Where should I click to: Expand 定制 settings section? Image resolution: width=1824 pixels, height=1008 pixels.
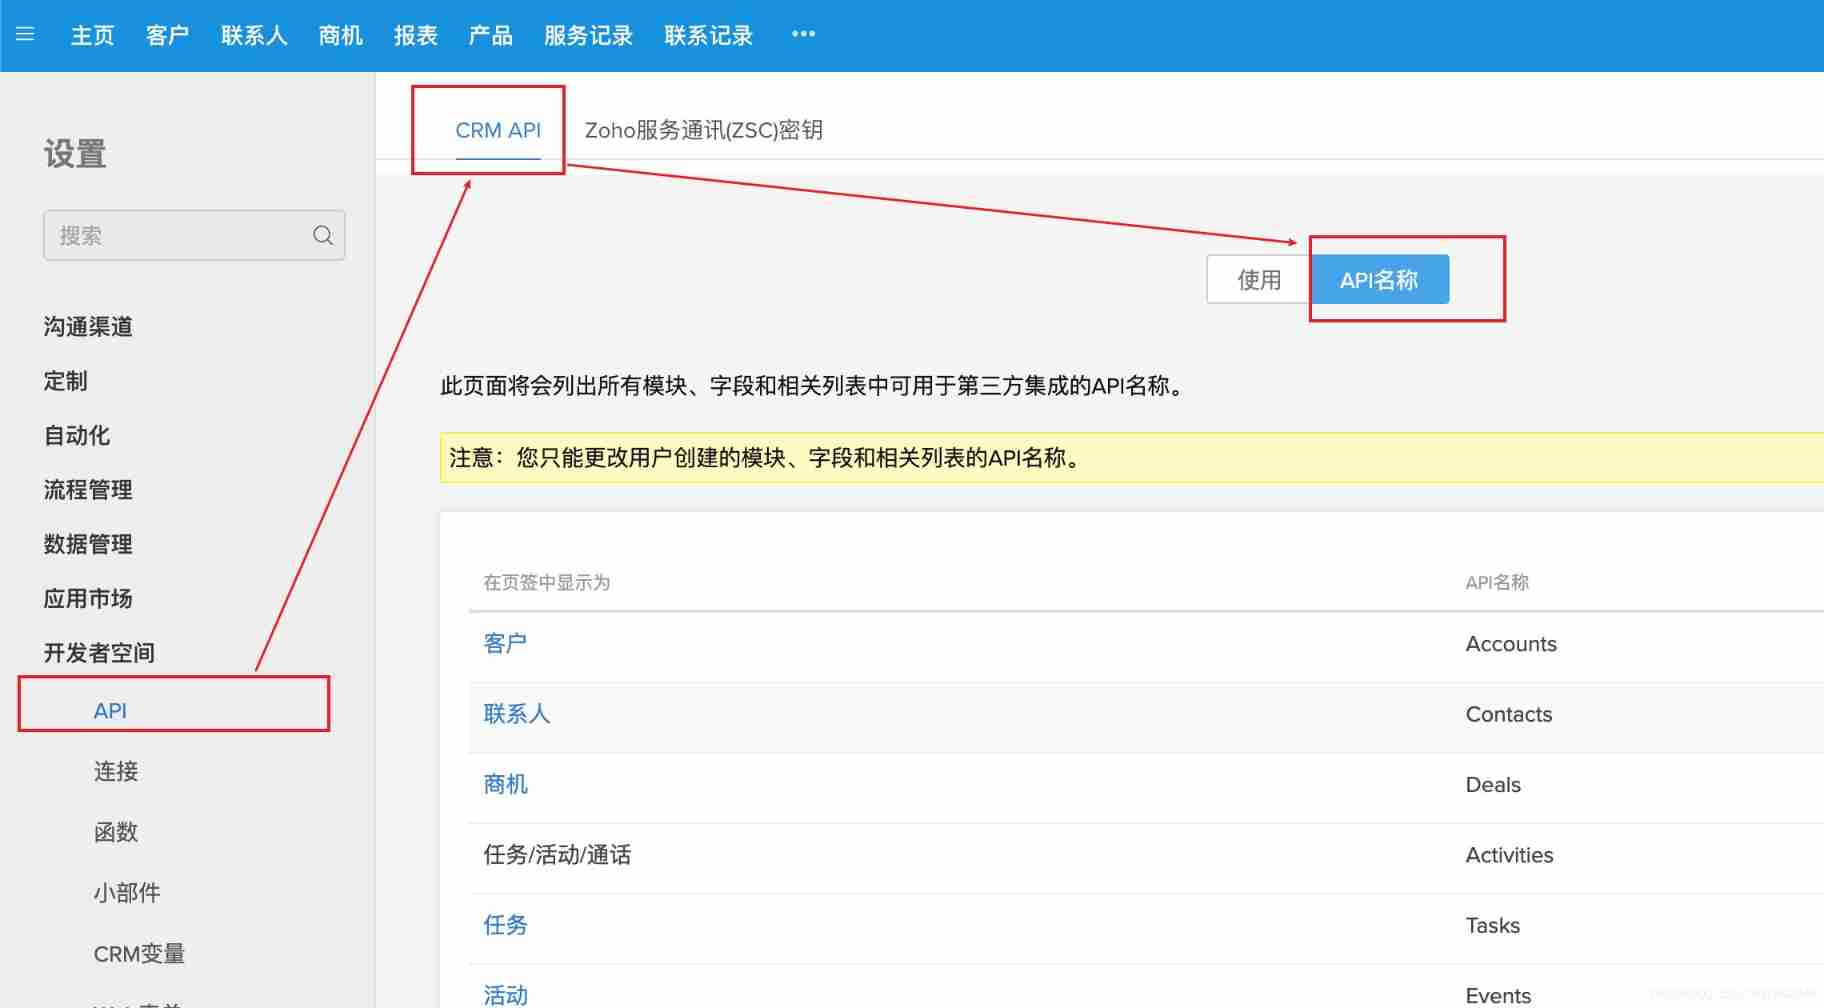point(65,381)
